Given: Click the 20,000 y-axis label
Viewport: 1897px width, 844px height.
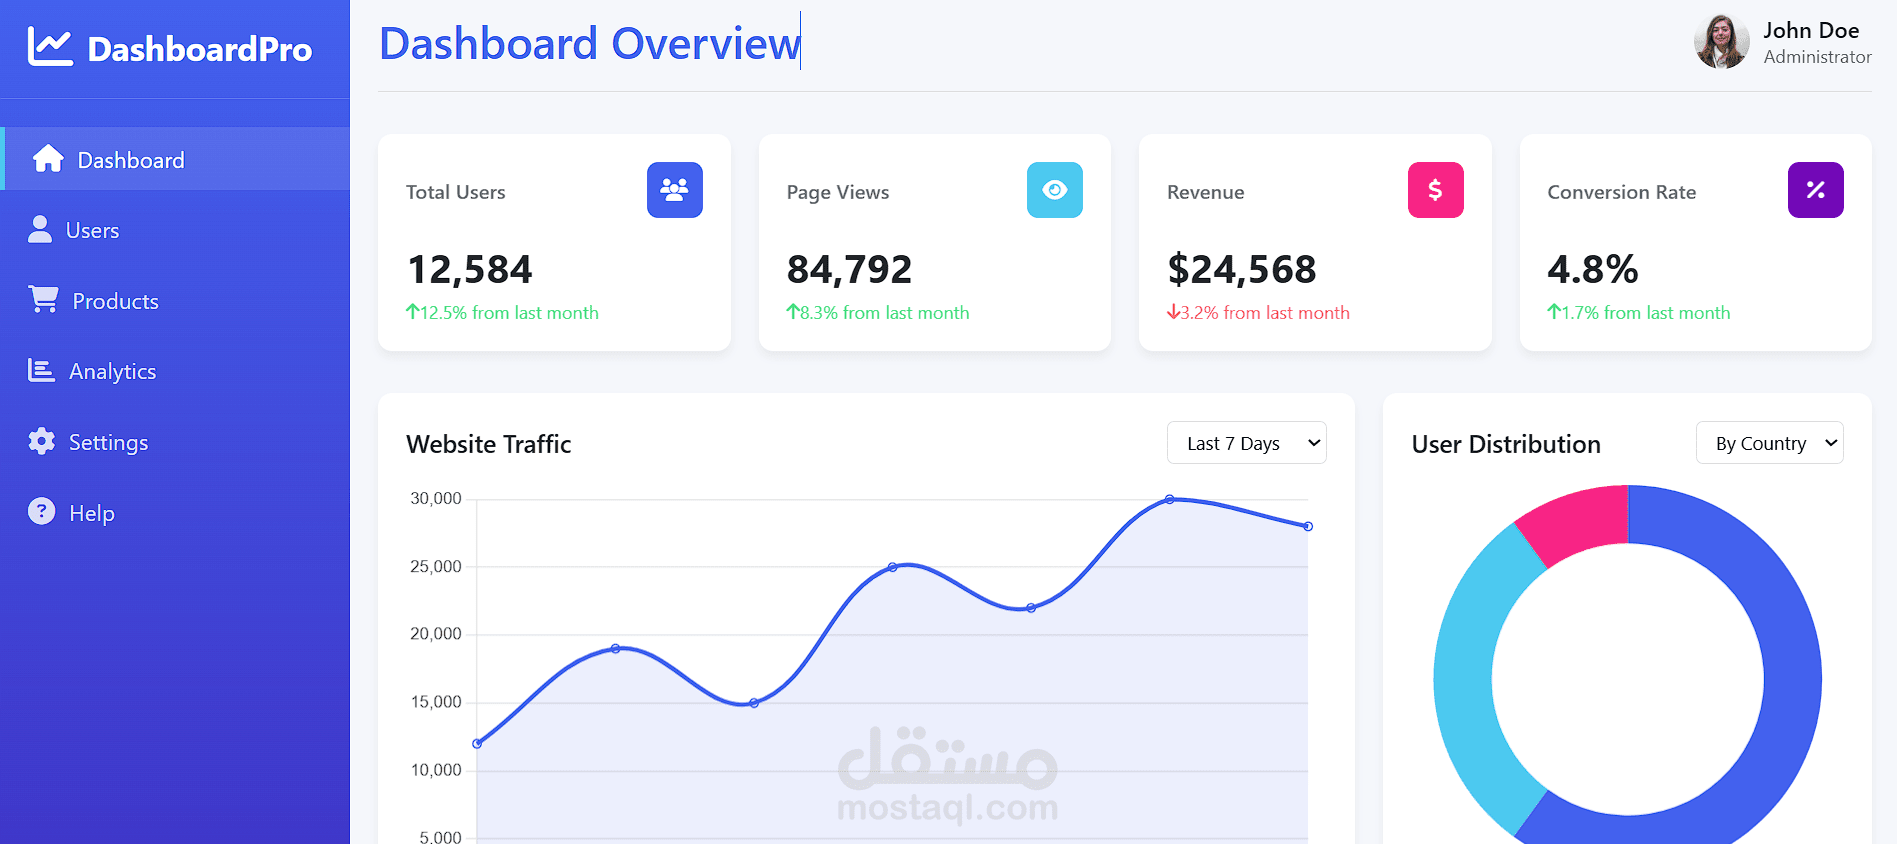Looking at the screenshot, I should tap(436, 633).
